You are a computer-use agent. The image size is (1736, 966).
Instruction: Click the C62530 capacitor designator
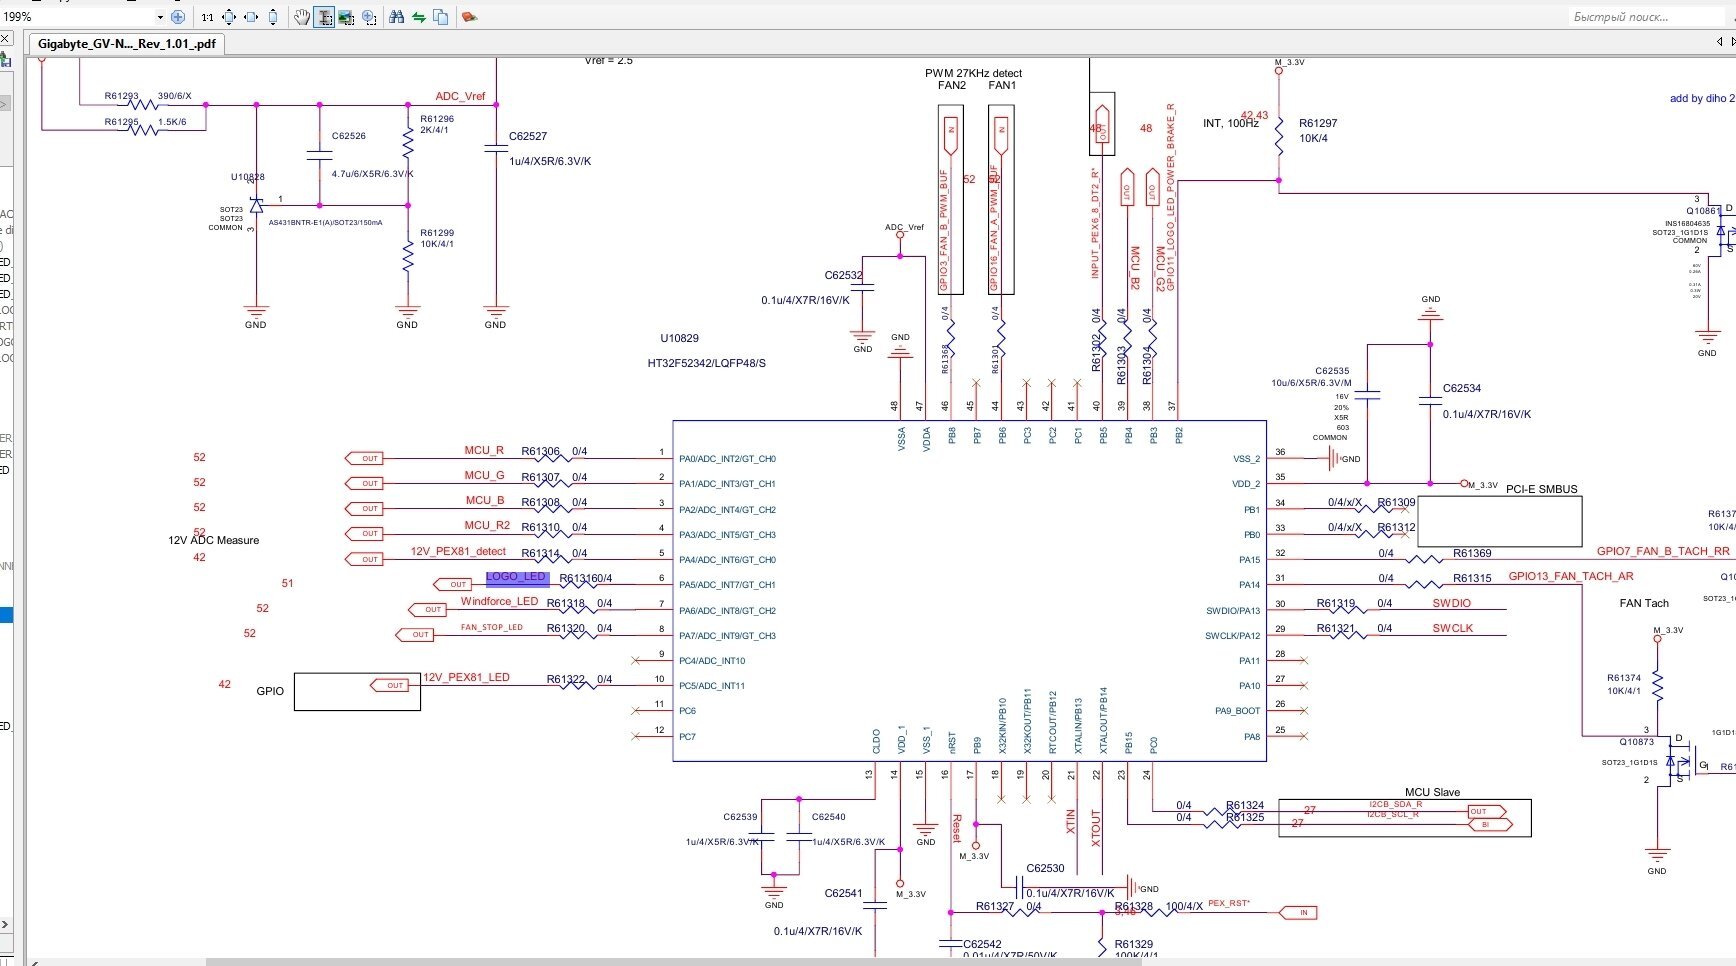(x=1045, y=868)
